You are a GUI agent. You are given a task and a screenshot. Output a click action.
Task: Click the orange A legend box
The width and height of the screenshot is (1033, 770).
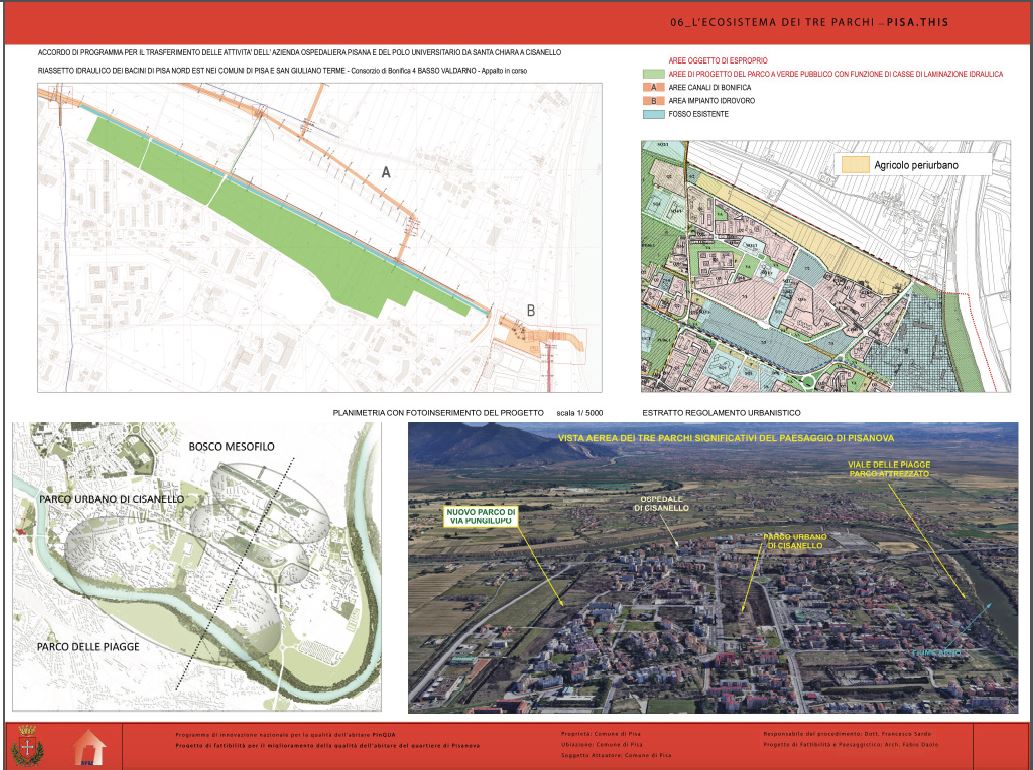pos(652,88)
